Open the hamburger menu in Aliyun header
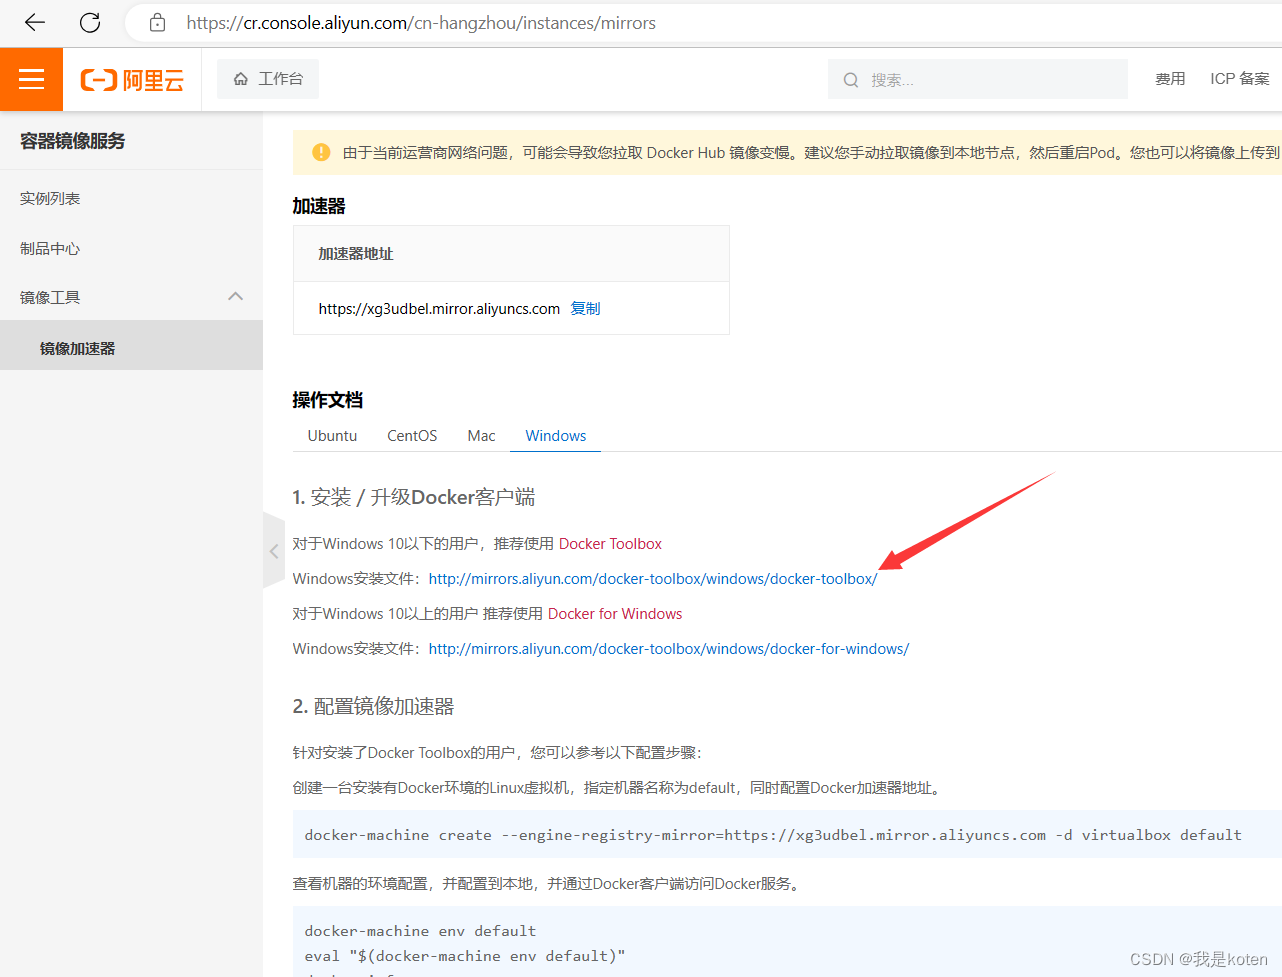 point(31,79)
